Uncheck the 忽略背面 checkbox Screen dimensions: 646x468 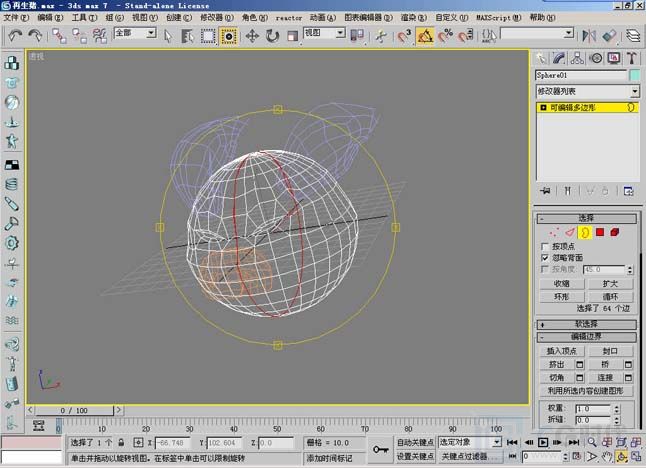(545, 258)
